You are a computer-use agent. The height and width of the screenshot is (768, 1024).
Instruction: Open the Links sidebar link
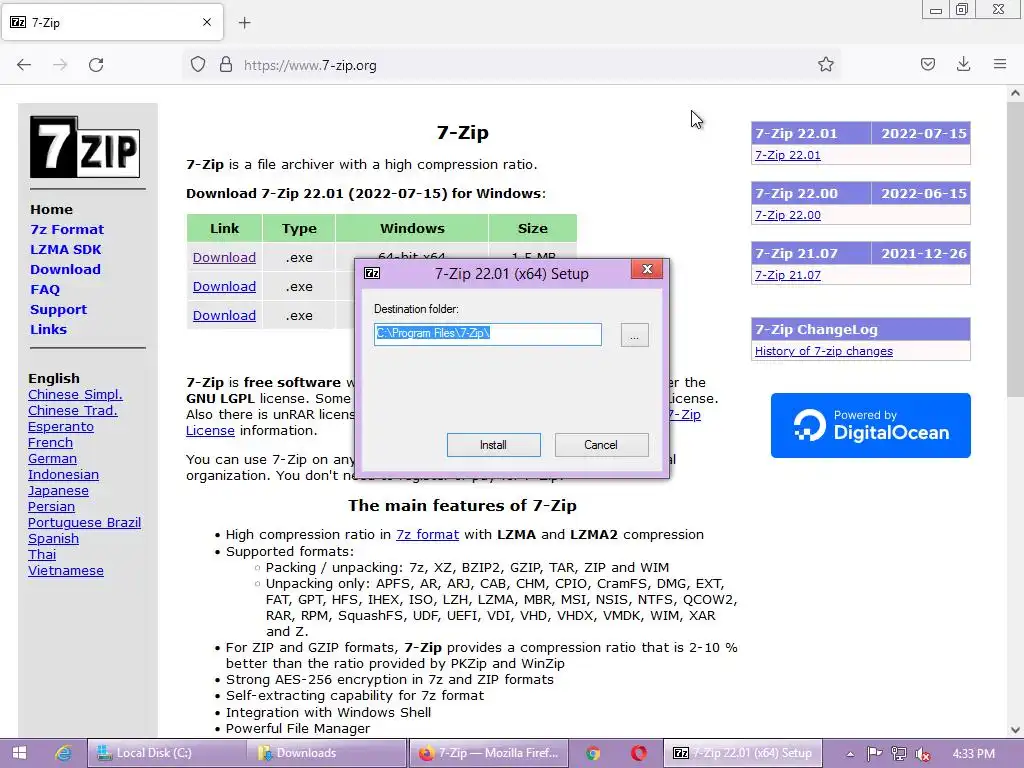pyautogui.click(x=48, y=329)
